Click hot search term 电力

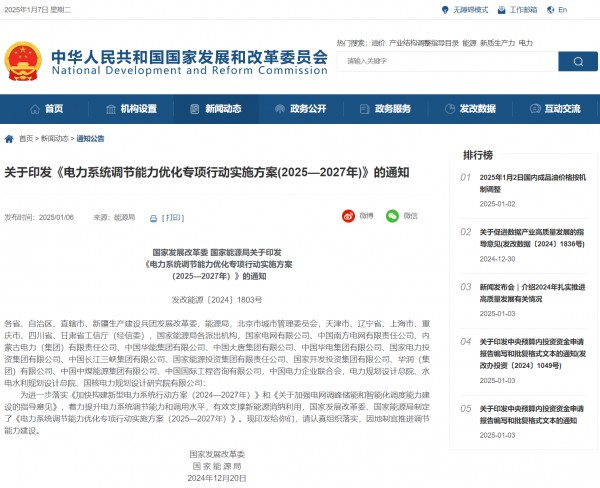[x=526, y=43]
